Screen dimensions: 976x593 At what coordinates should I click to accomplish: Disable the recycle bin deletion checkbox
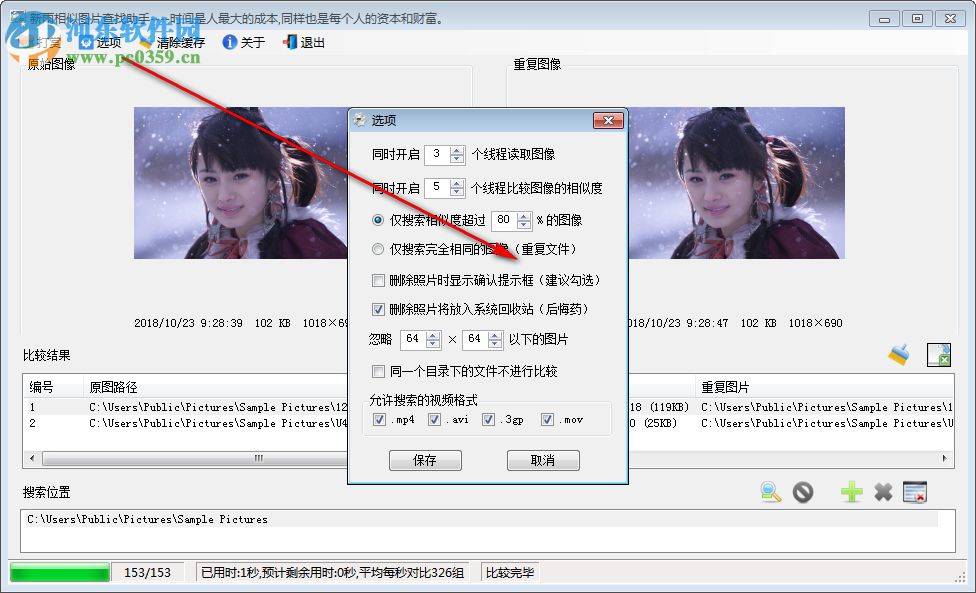(x=377, y=309)
